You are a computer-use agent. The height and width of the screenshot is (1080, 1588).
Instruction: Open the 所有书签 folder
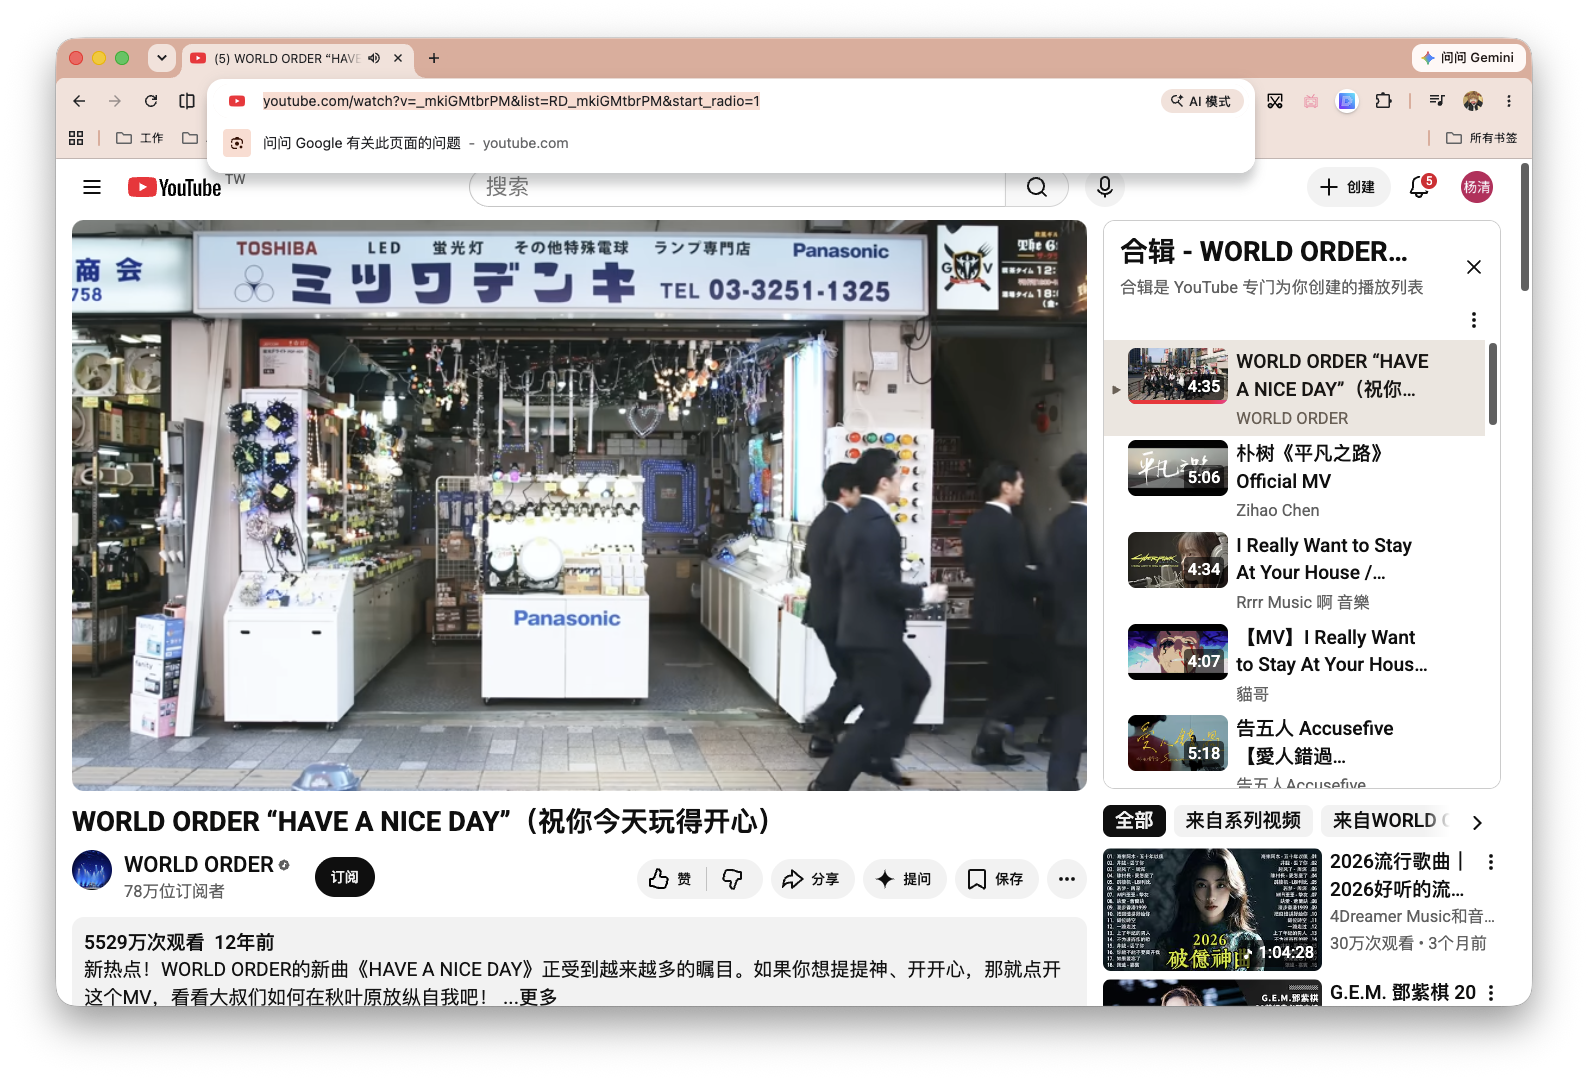click(x=1482, y=138)
